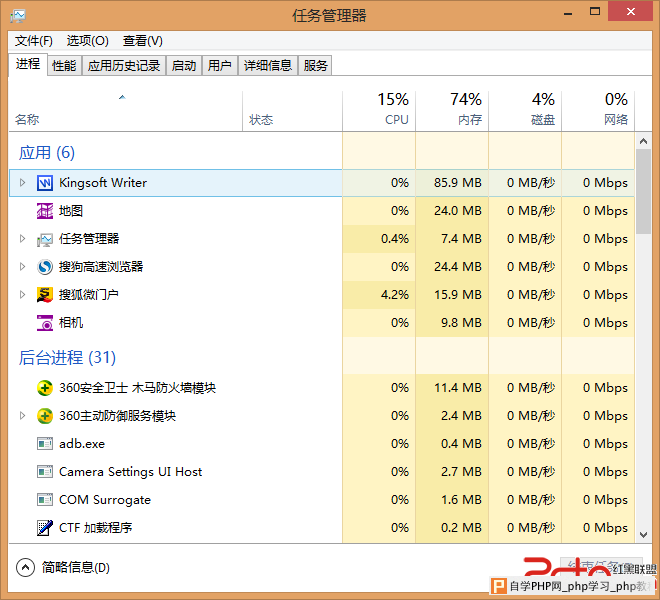Select the CTF 加载程序 process name

(x=96, y=528)
